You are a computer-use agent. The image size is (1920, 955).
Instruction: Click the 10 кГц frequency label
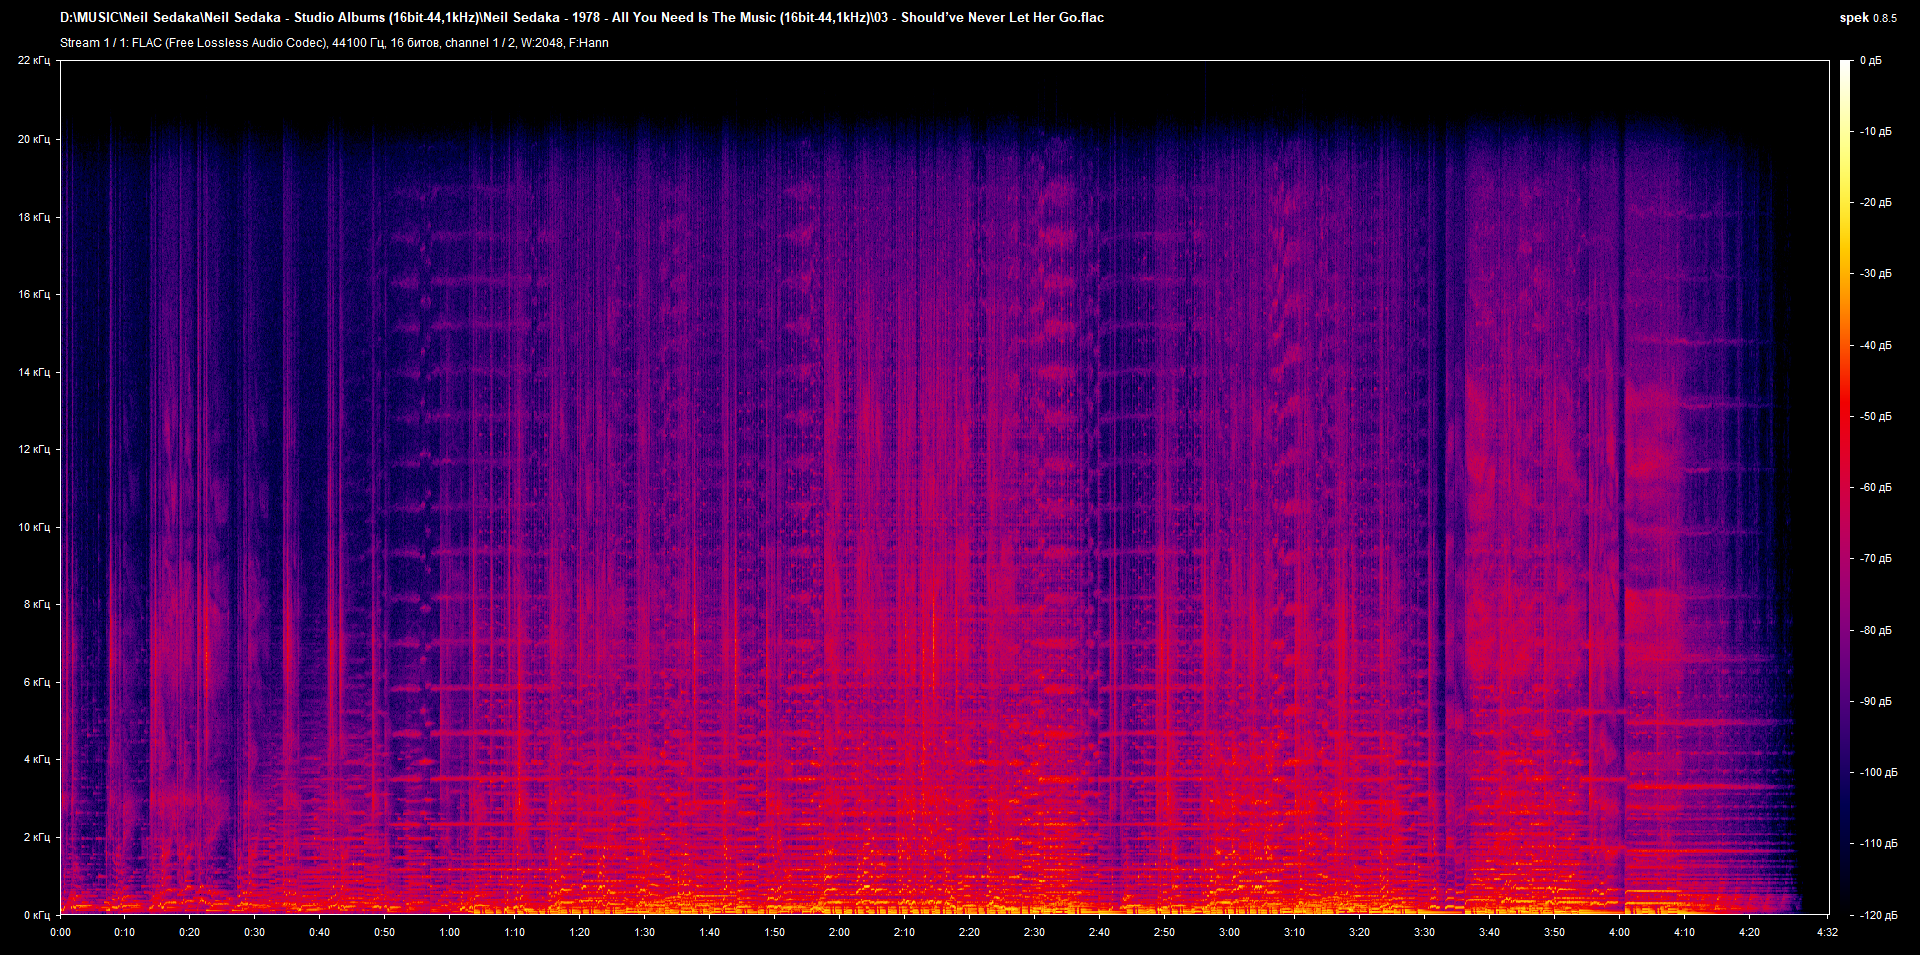coord(33,527)
